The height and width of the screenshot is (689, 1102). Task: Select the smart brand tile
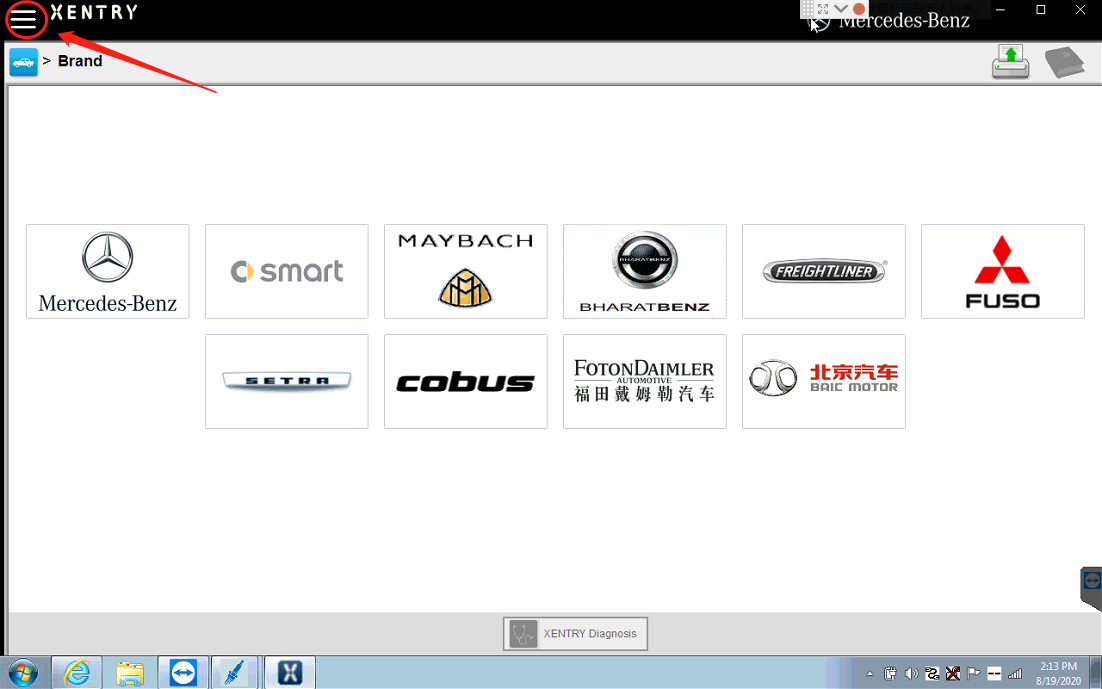(x=287, y=271)
